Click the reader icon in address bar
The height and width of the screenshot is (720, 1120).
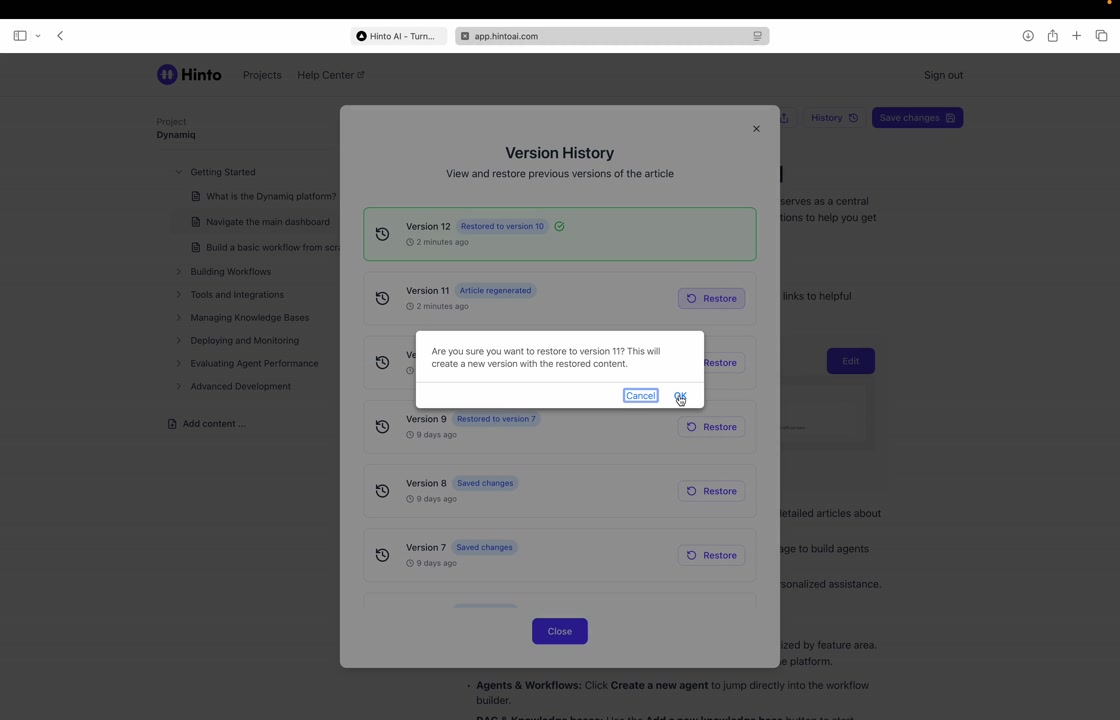click(757, 36)
